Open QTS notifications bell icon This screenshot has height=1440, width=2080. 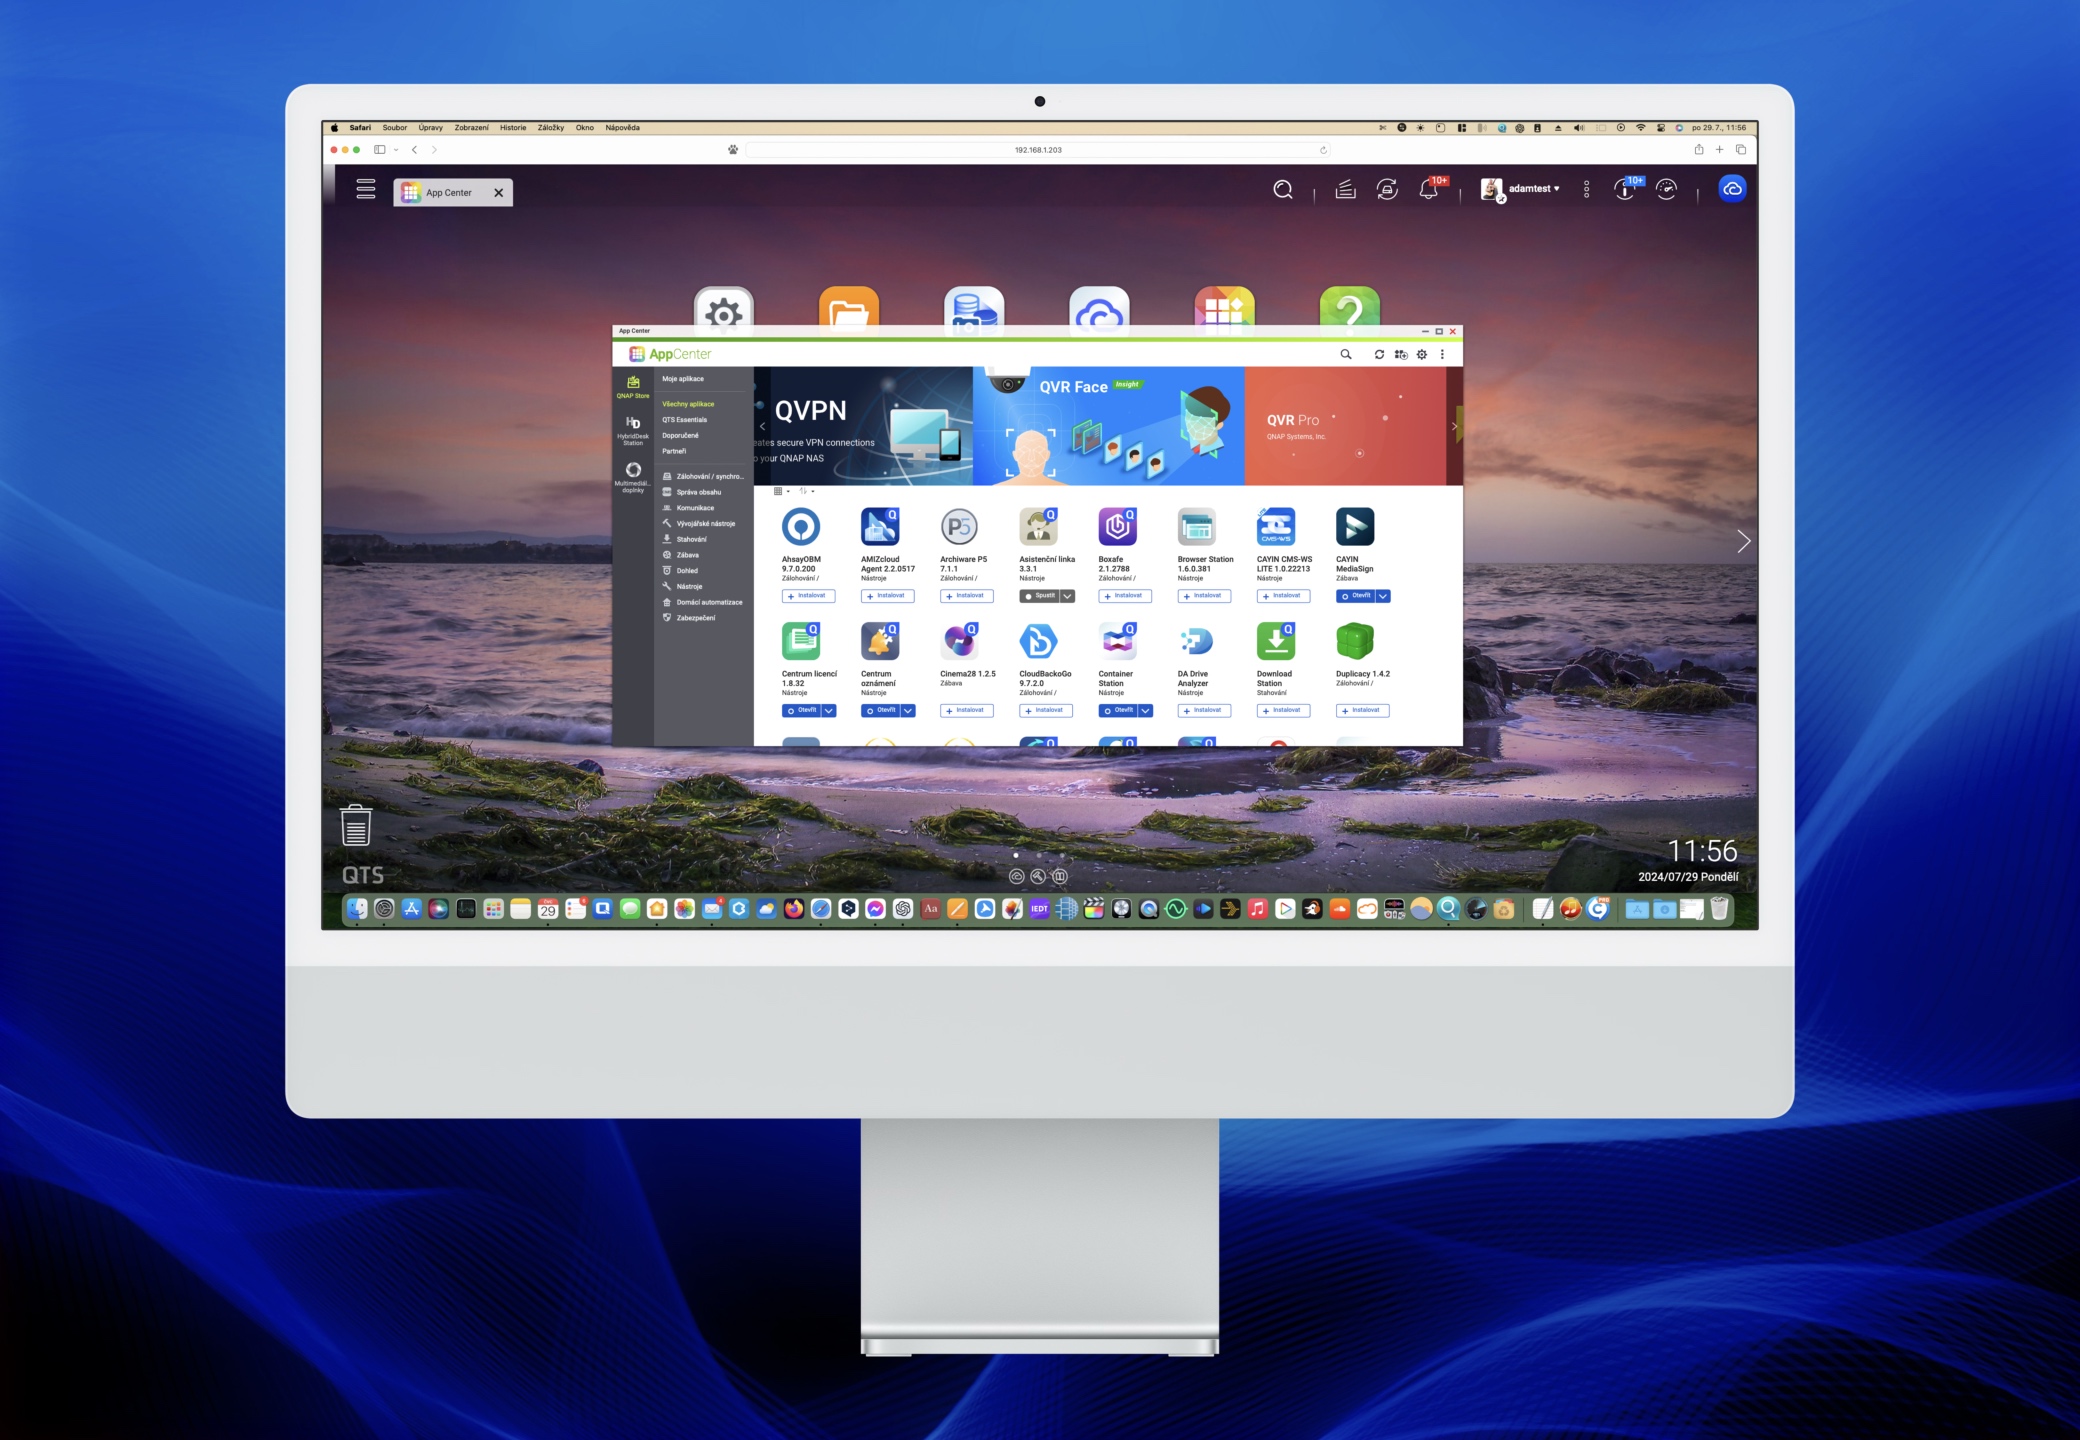(x=1428, y=189)
